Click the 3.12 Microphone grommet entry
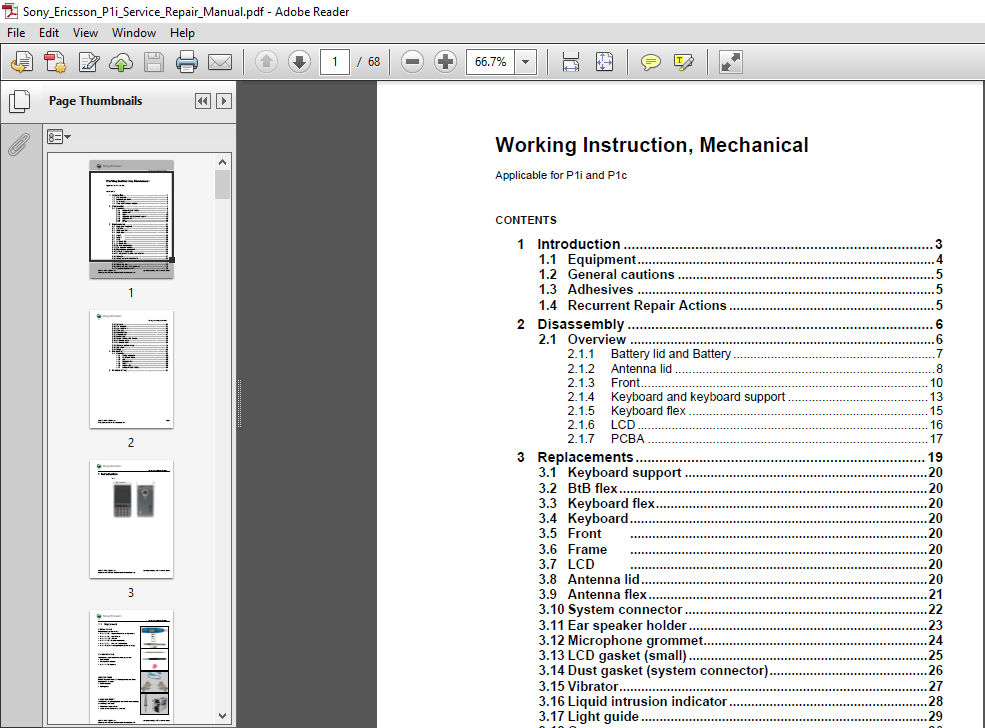This screenshot has height=728, width=985. [741, 640]
